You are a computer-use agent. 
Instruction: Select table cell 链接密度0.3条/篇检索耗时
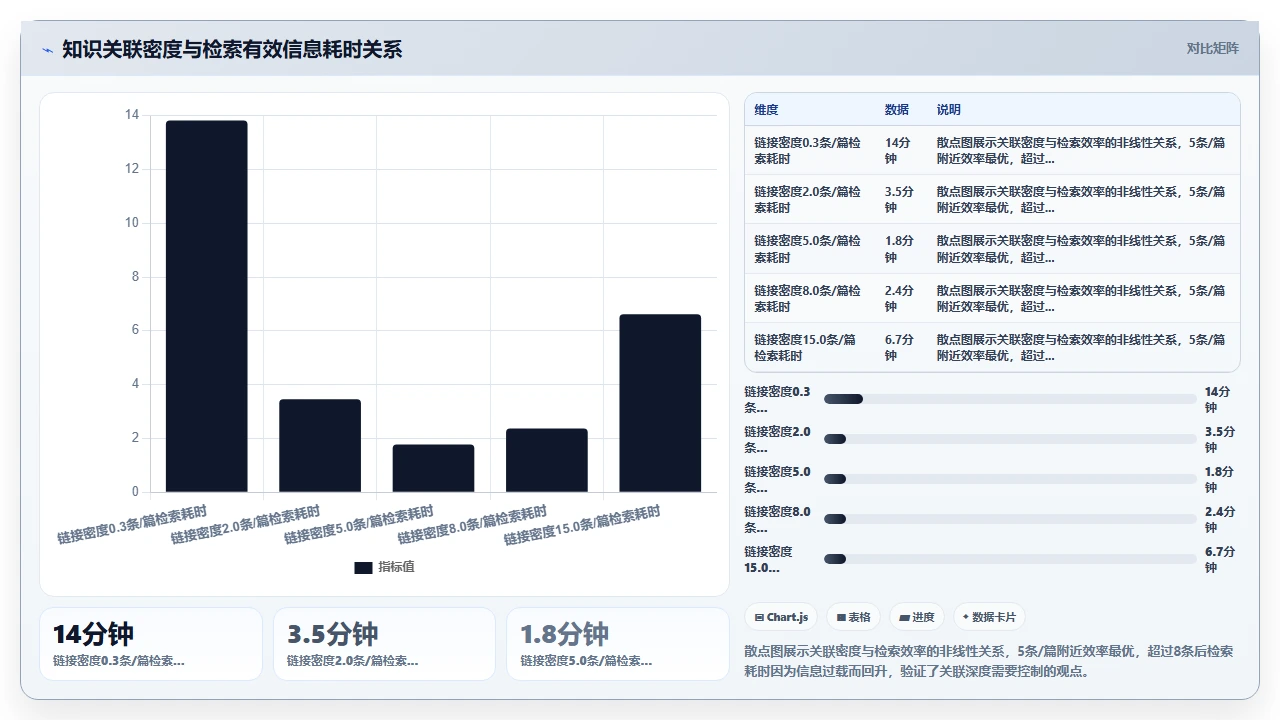pos(810,150)
